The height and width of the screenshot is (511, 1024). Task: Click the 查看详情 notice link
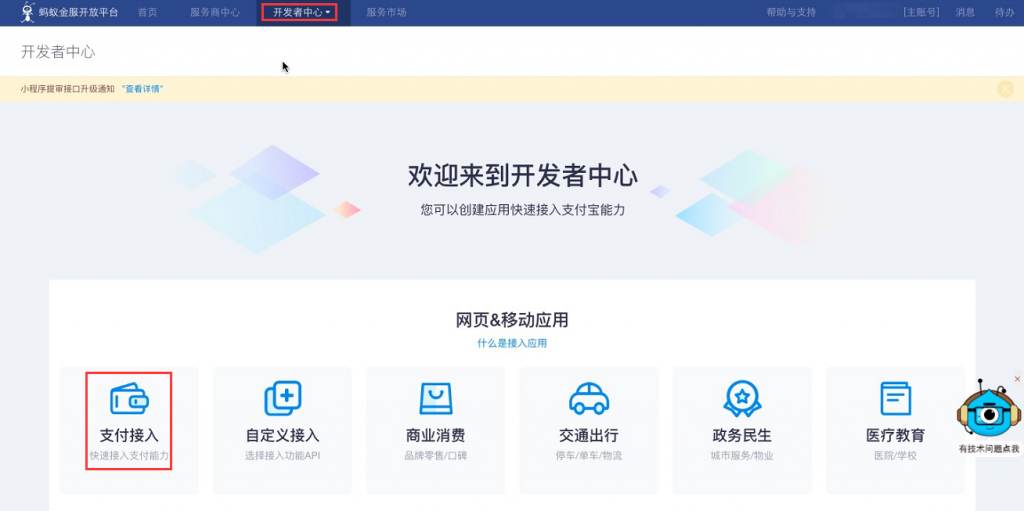143,89
